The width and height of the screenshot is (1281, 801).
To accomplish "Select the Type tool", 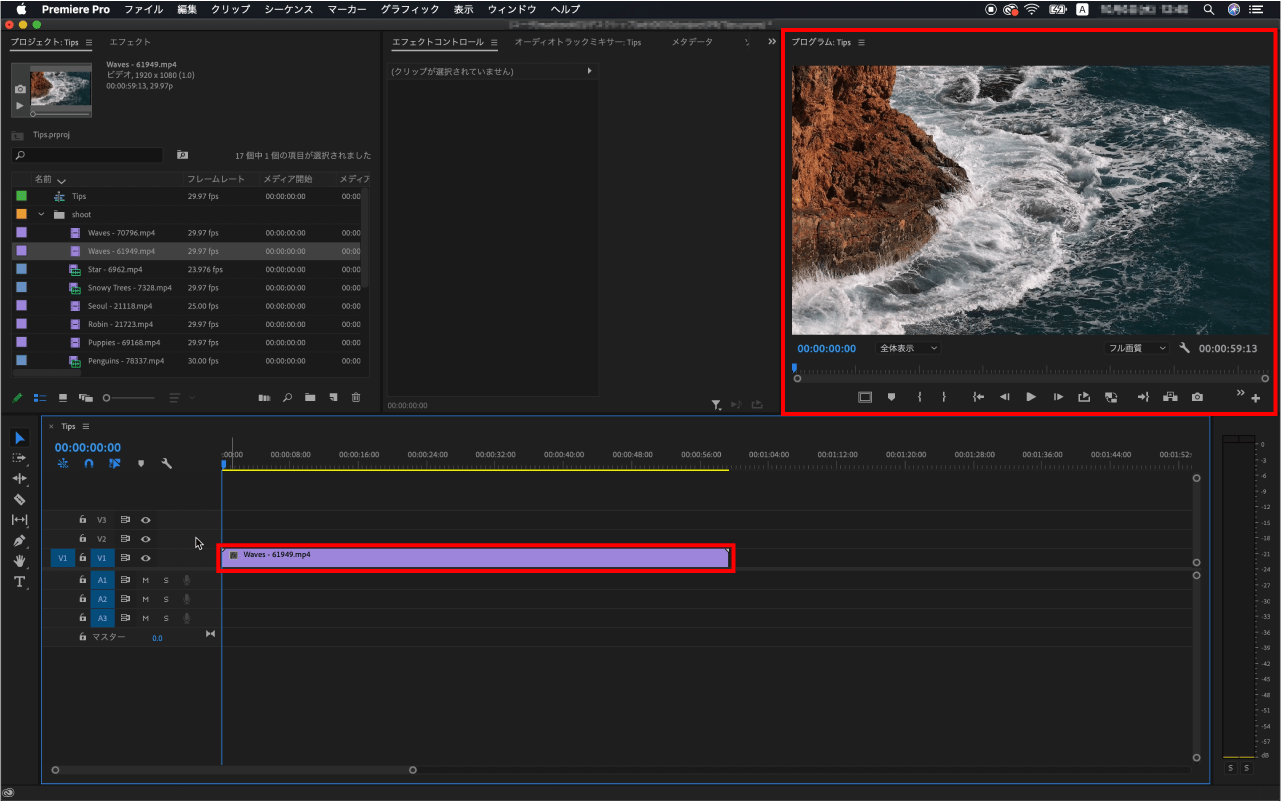I will tap(19, 582).
